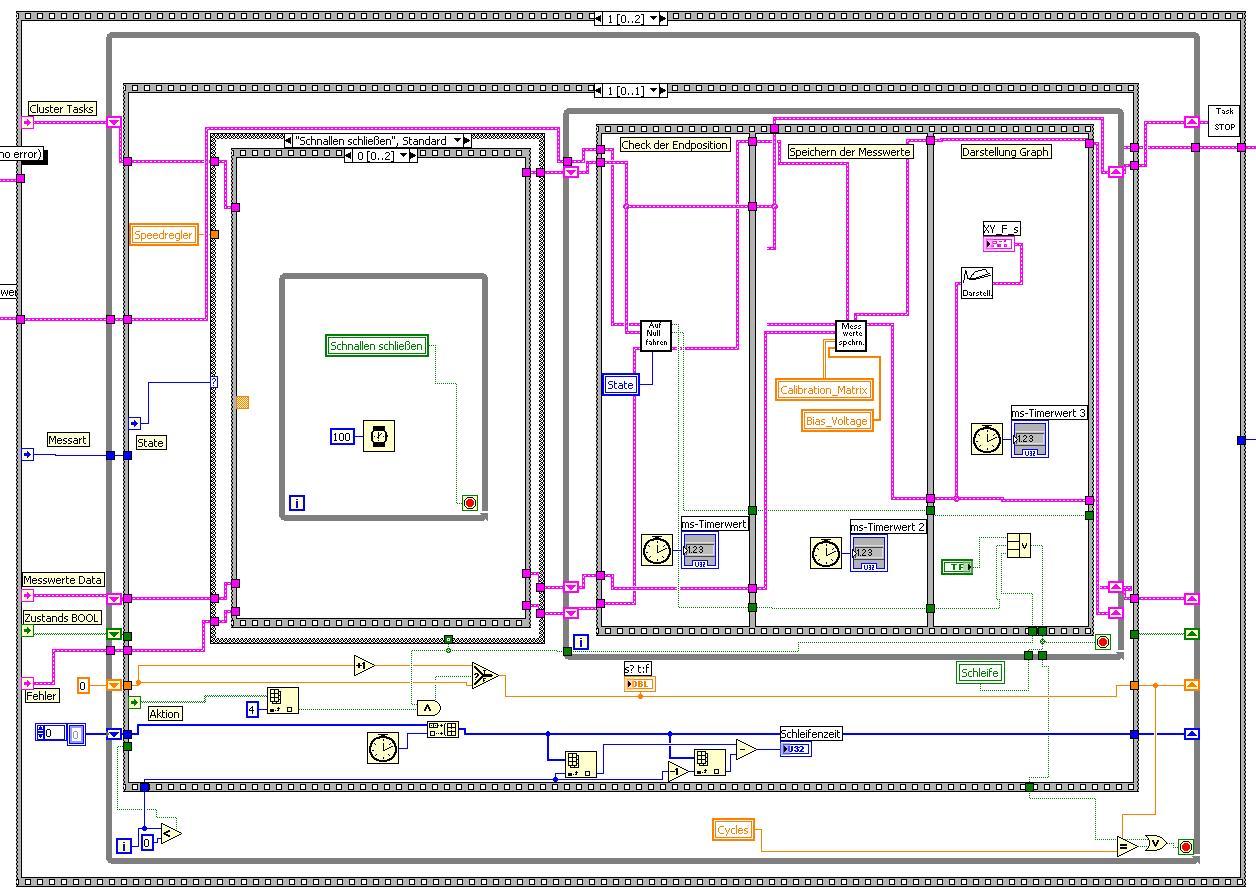Click the Speichern der Messwerte frame label

[850, 152]
